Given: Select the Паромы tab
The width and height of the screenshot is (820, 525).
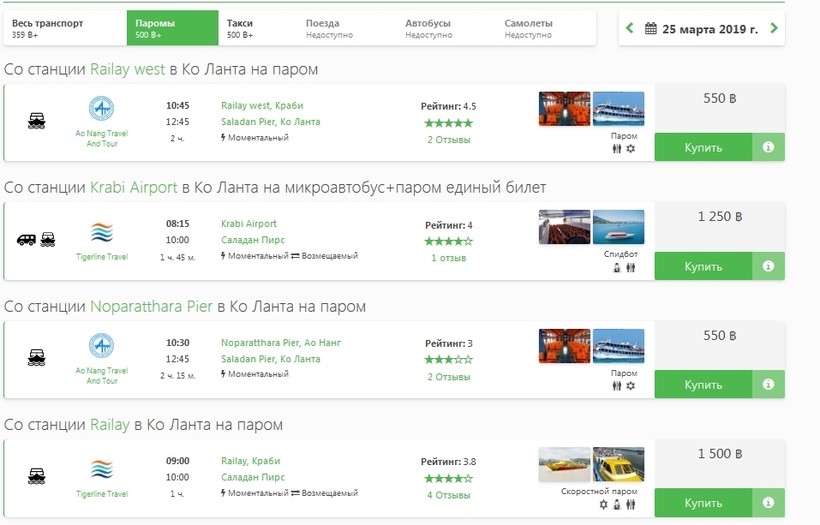Looking at the screenshot, I should click(x=173, y=28).
